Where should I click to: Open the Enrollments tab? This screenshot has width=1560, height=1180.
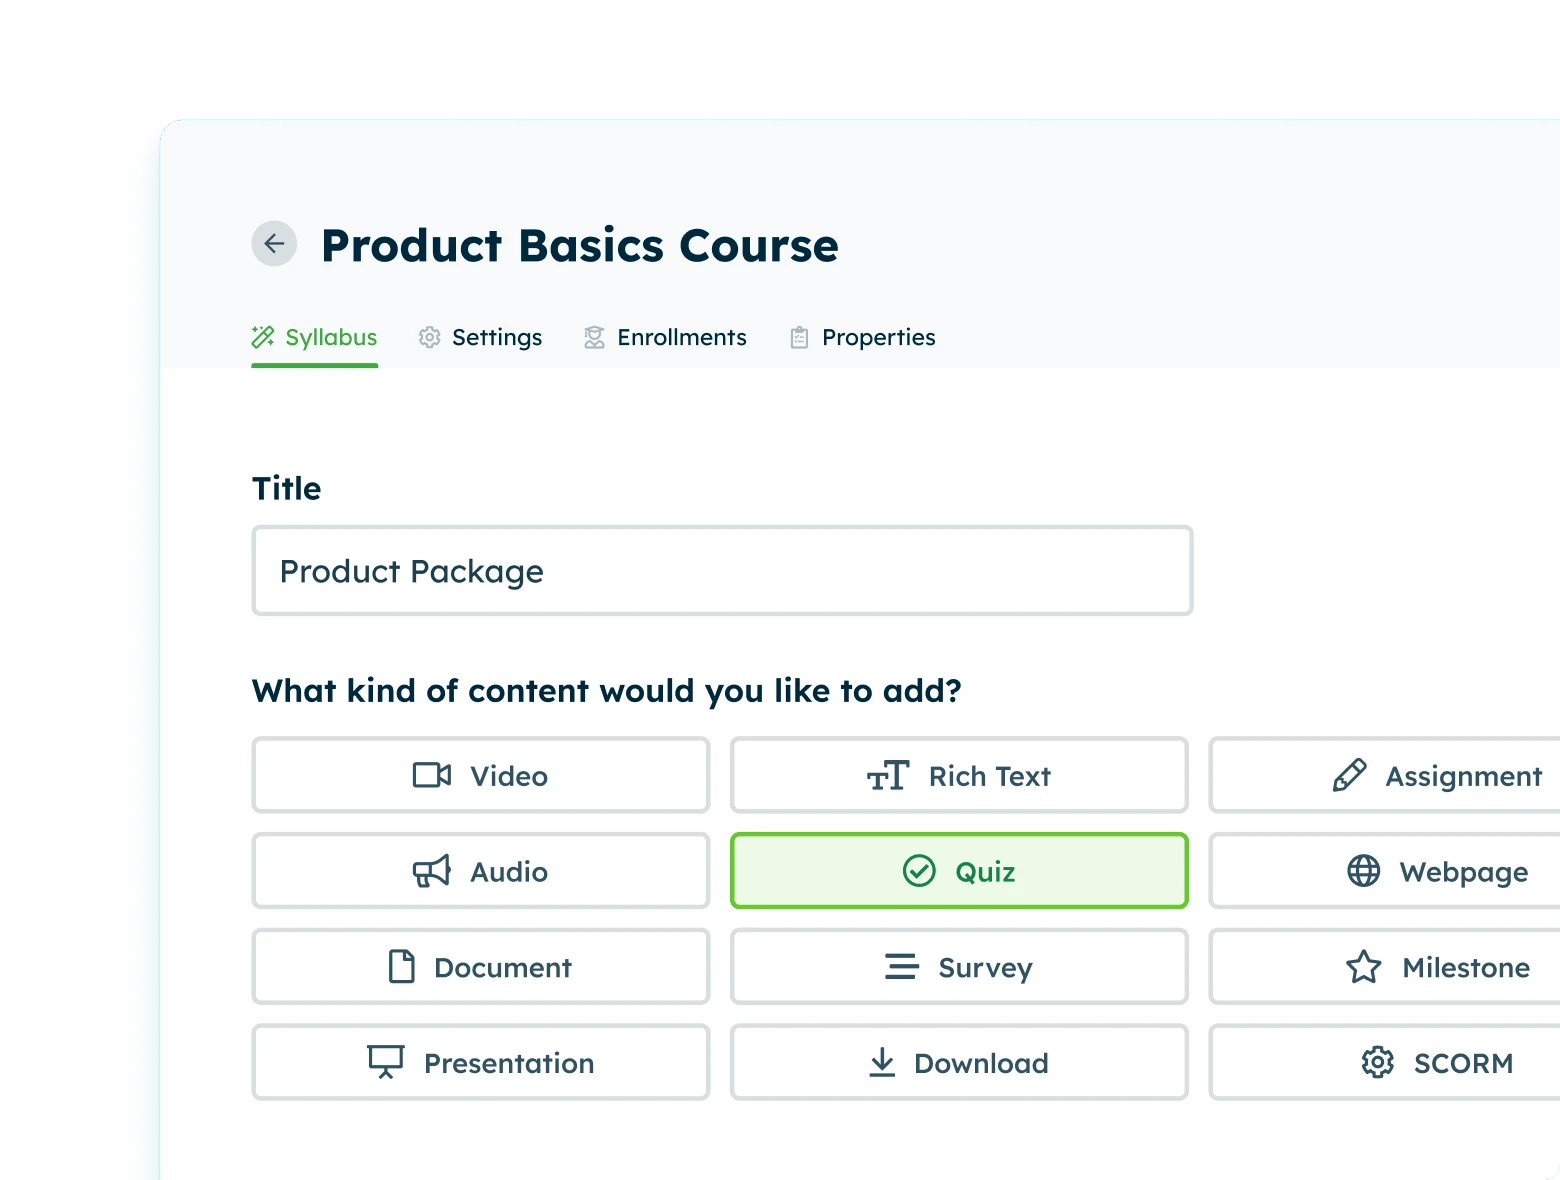[x=665, y=337]
